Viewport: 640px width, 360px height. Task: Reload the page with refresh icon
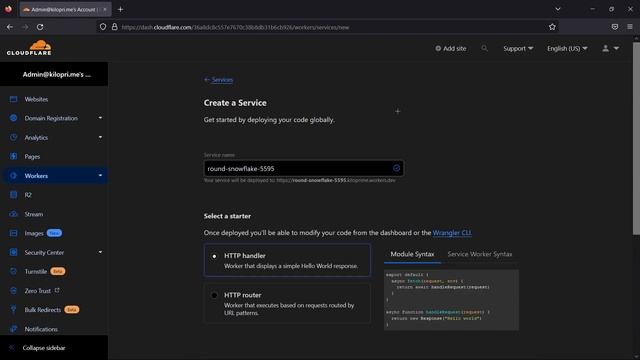[40, 27]
